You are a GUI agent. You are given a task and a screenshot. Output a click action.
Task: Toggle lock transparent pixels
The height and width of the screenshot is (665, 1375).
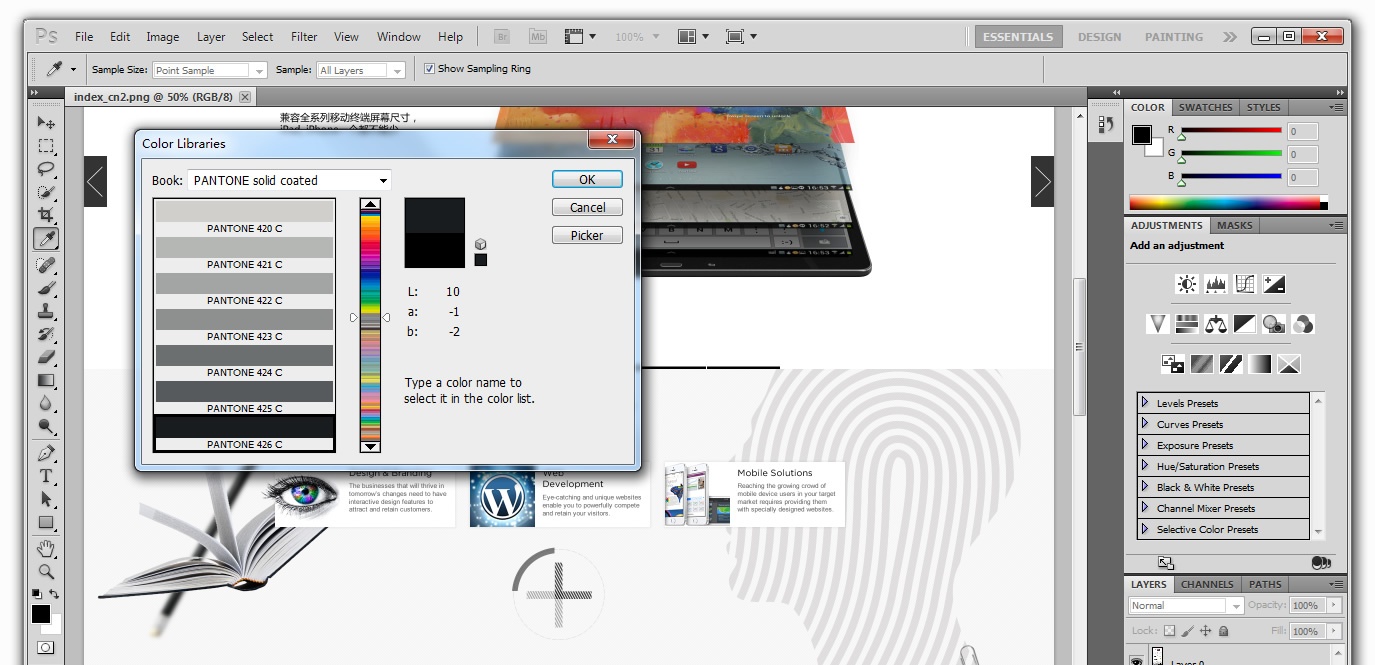[x=1169, y=631]
